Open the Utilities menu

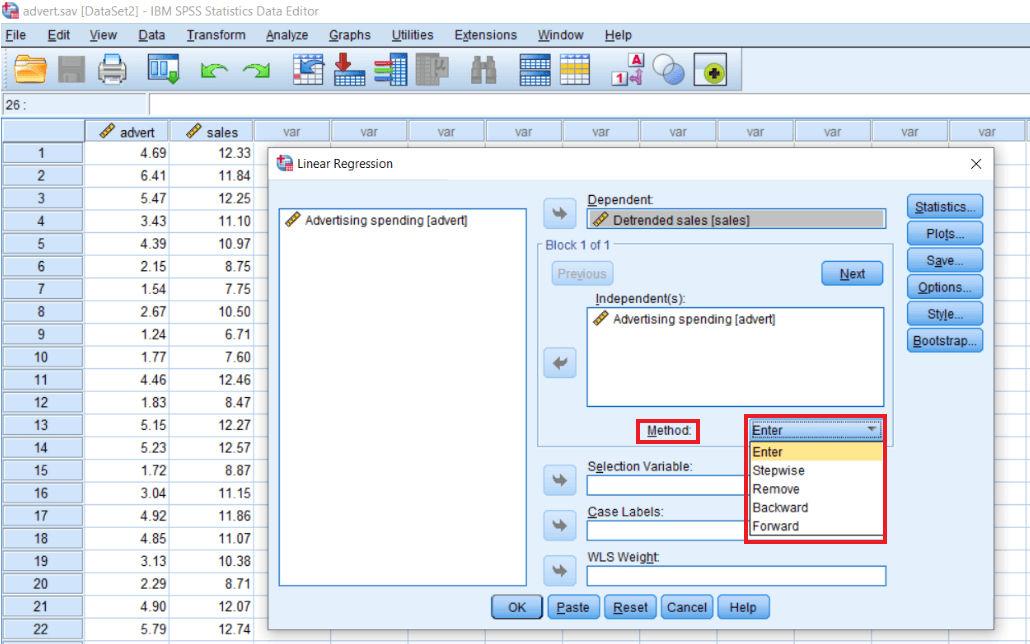413,35
